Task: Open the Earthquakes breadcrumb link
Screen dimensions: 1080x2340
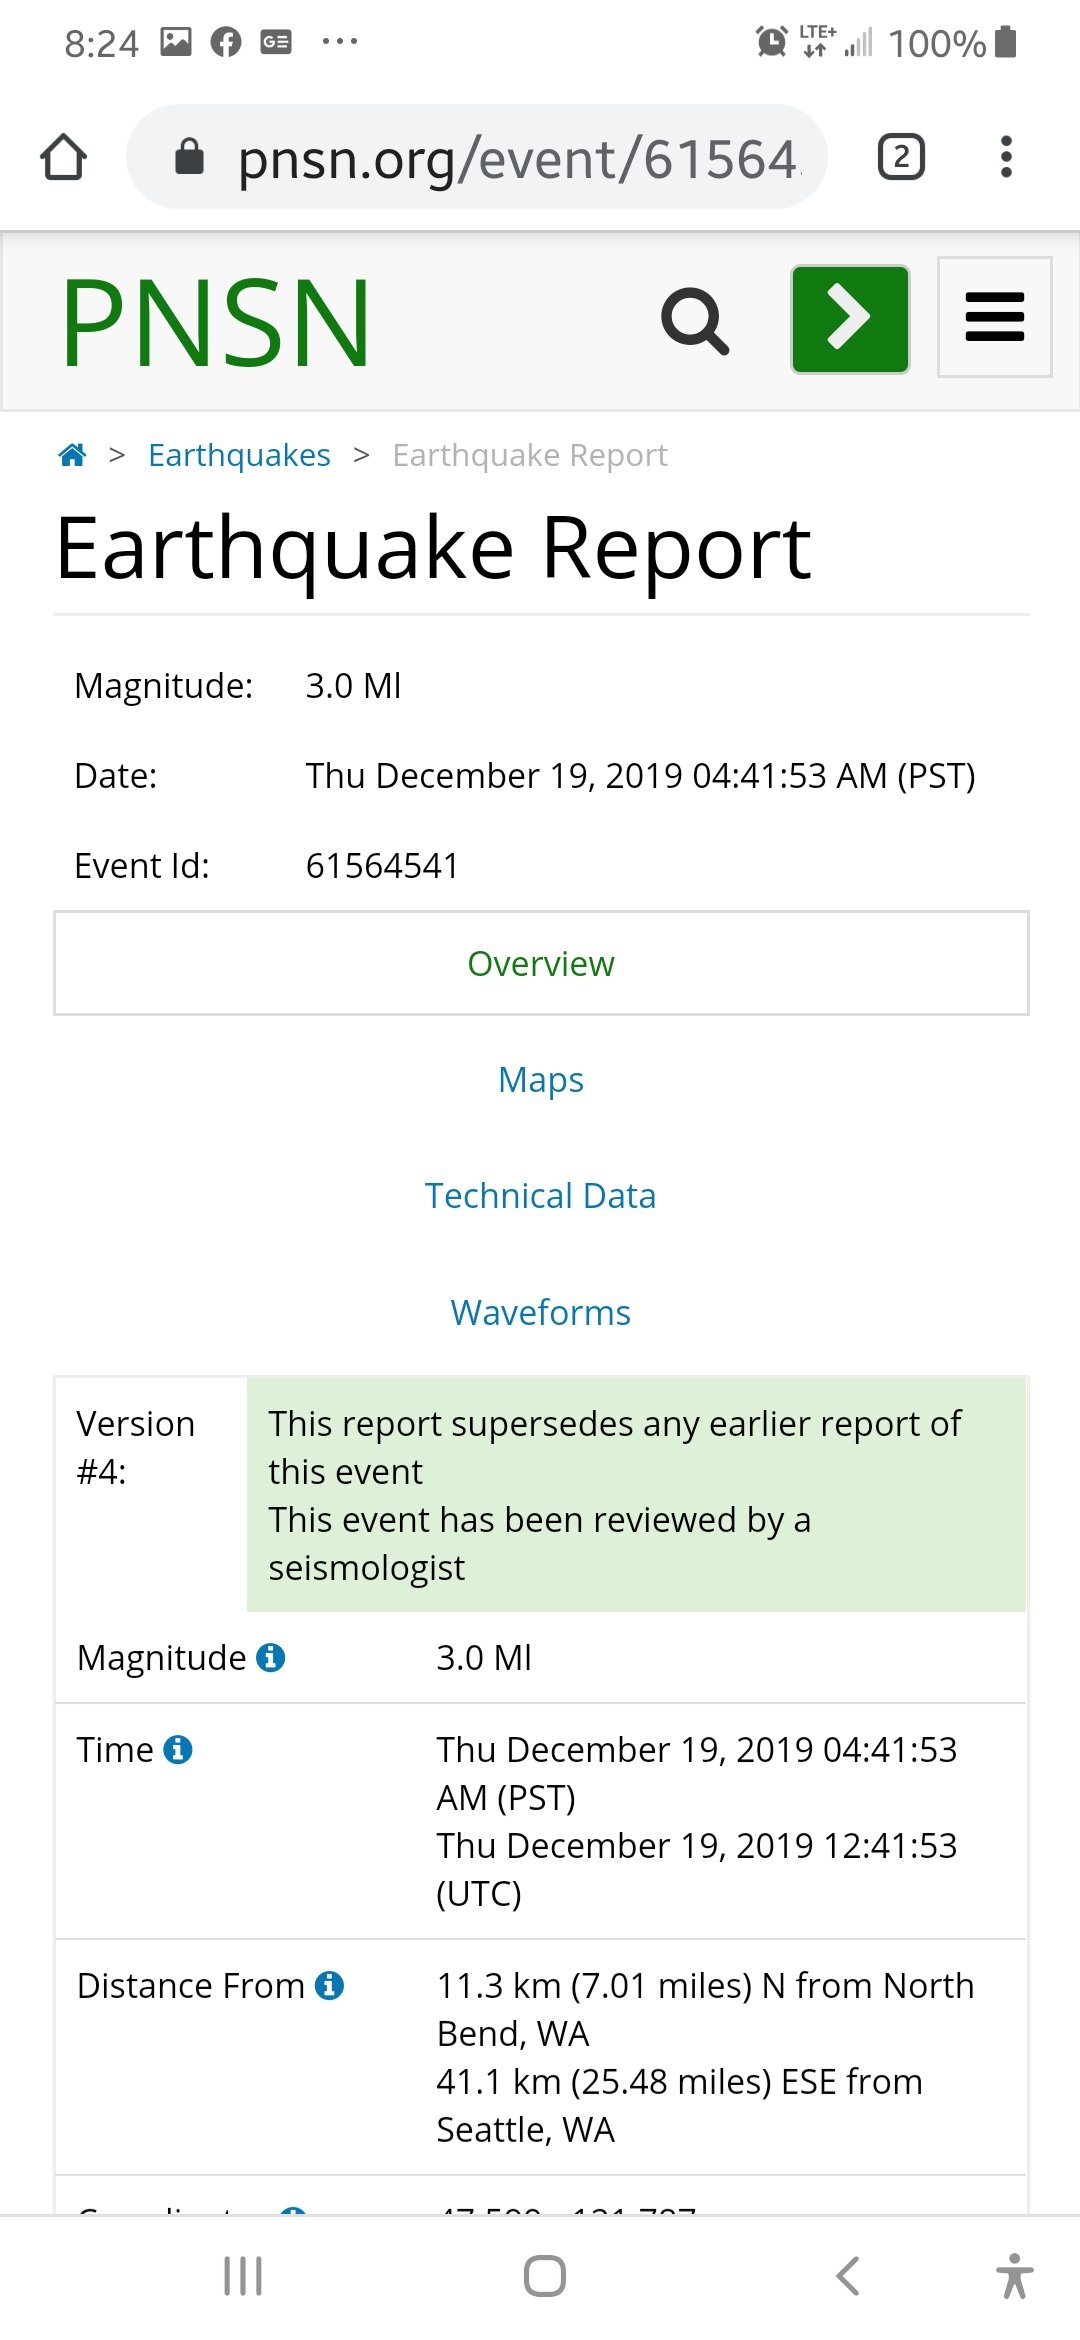Action: [239, 455]
